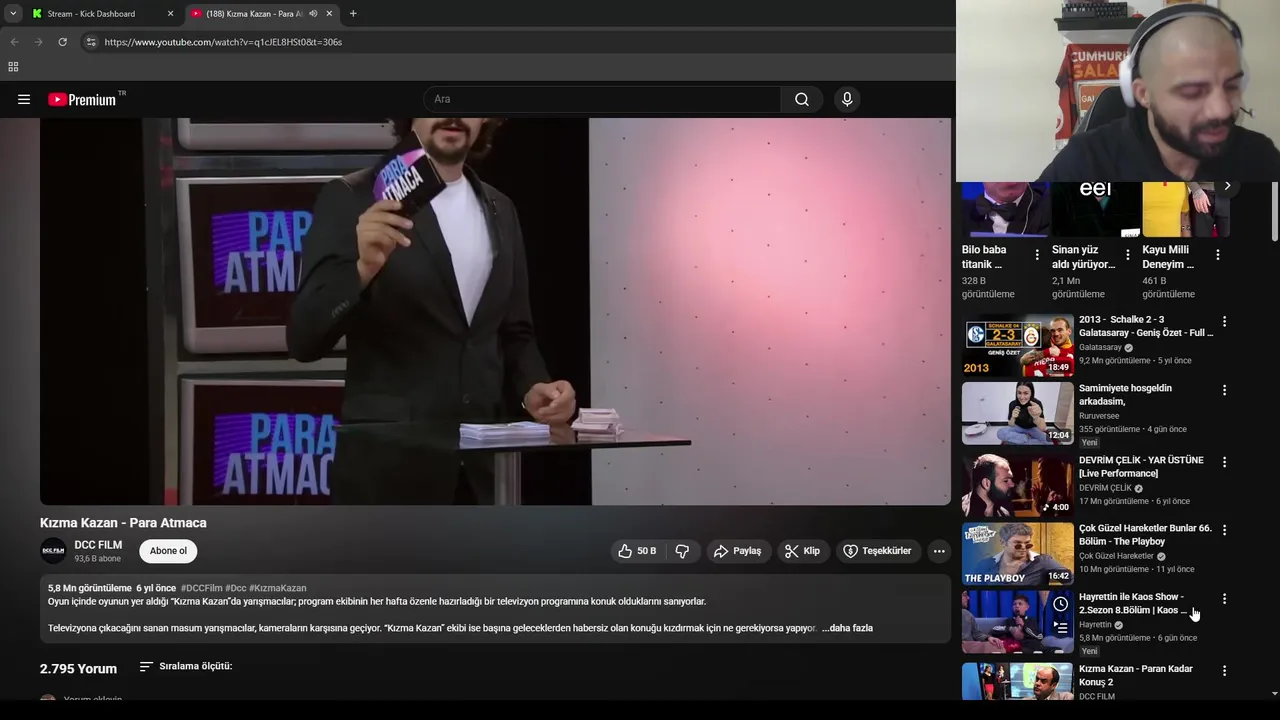
Task: Open more actions three-dot menu under video
Action: coord(939,551)
